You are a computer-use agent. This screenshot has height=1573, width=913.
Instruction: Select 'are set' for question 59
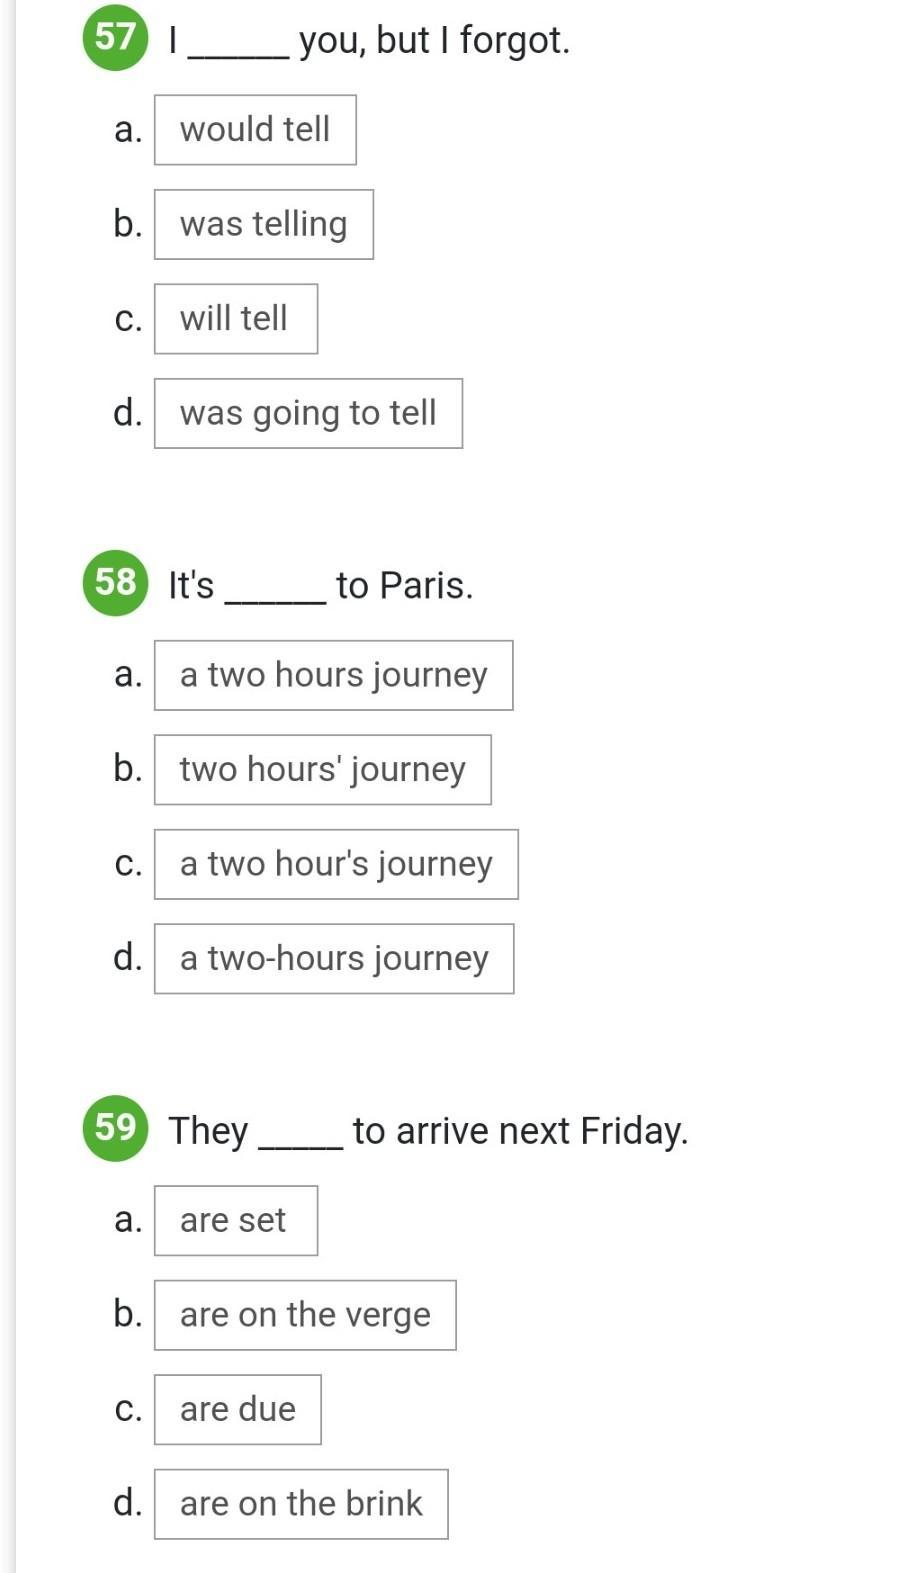click(x=236, y=1221)
